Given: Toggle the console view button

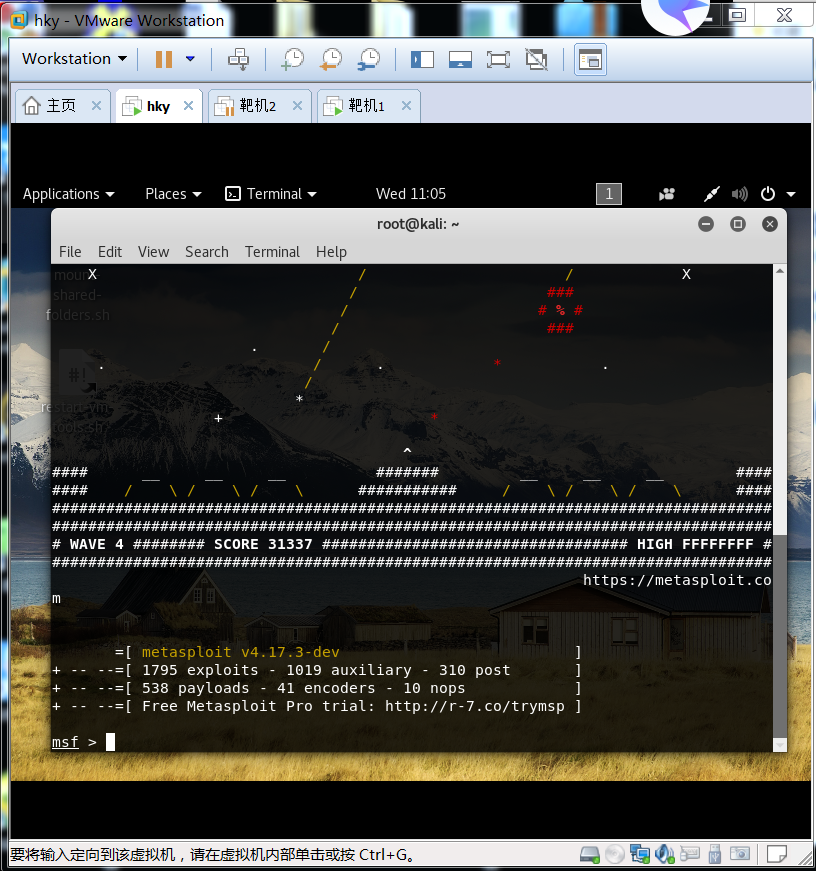Looking at the screenshot, I should tap(590, 59).
